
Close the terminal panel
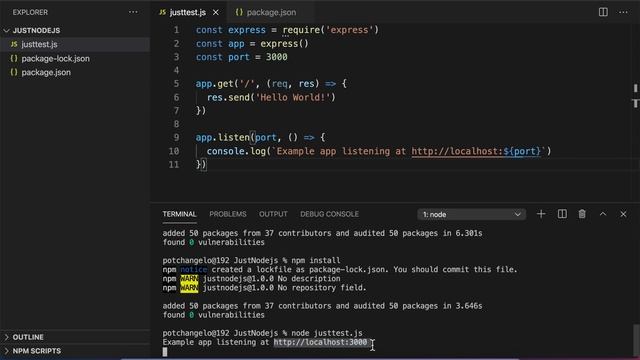point(623,214)
